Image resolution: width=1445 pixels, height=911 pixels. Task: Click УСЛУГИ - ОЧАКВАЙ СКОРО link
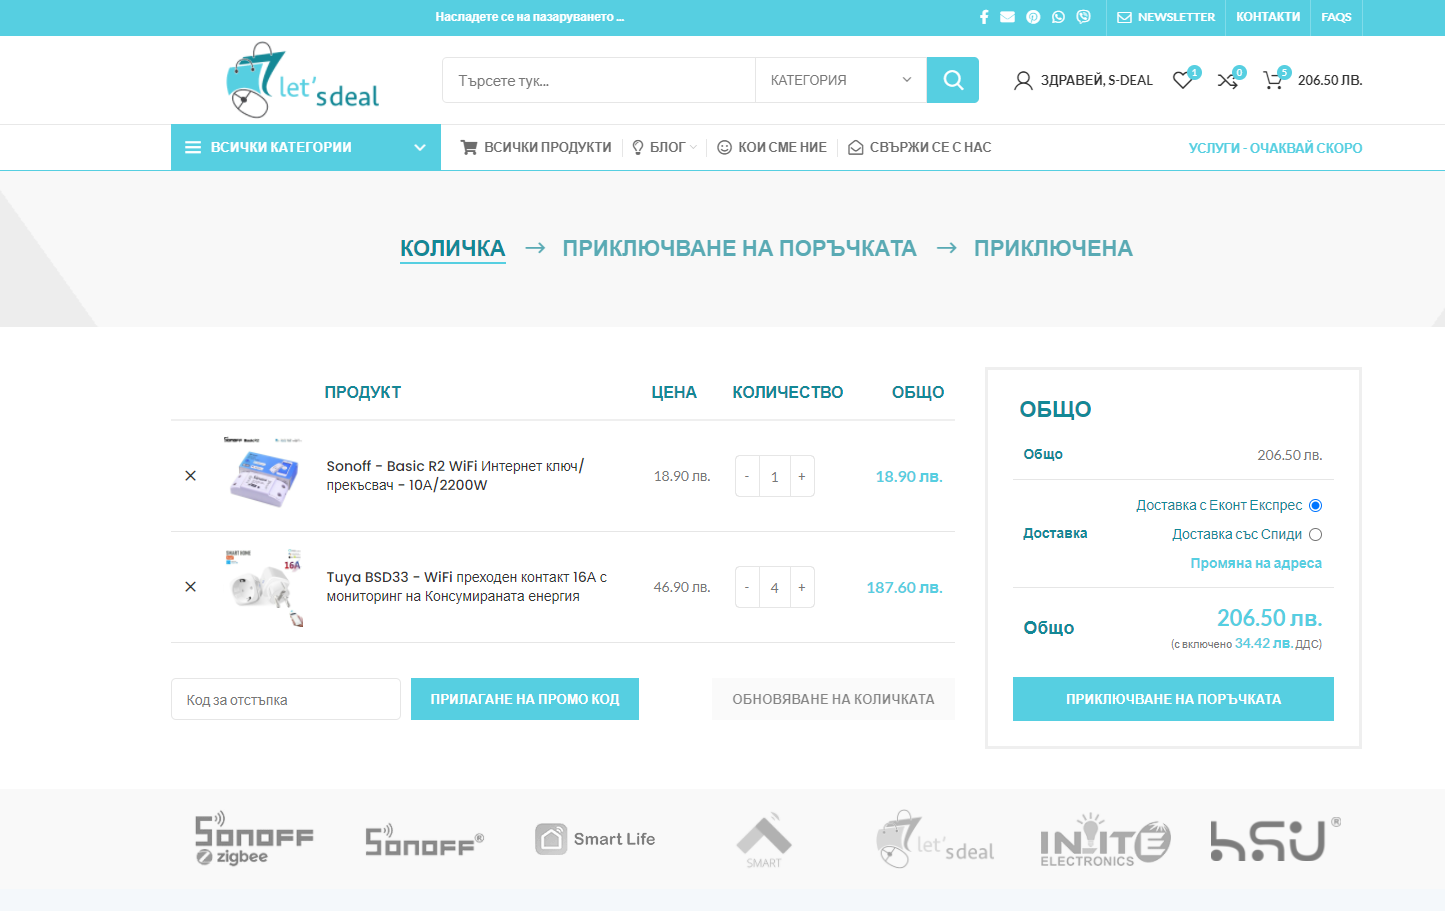pos(1275,148)
